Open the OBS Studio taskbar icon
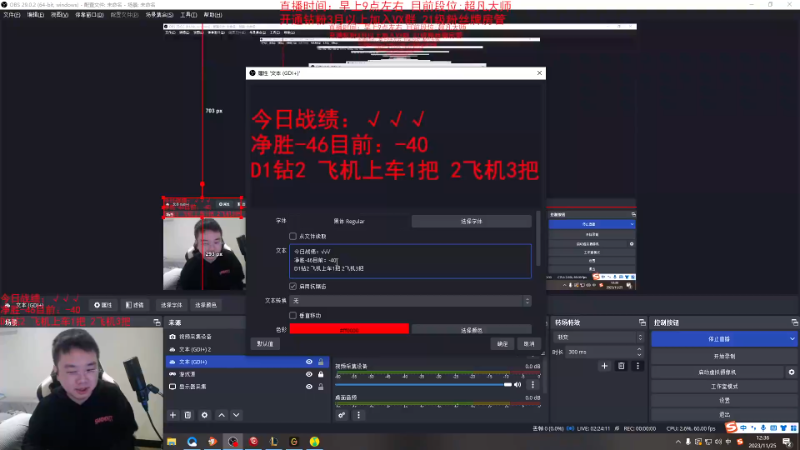 [233, 441]
